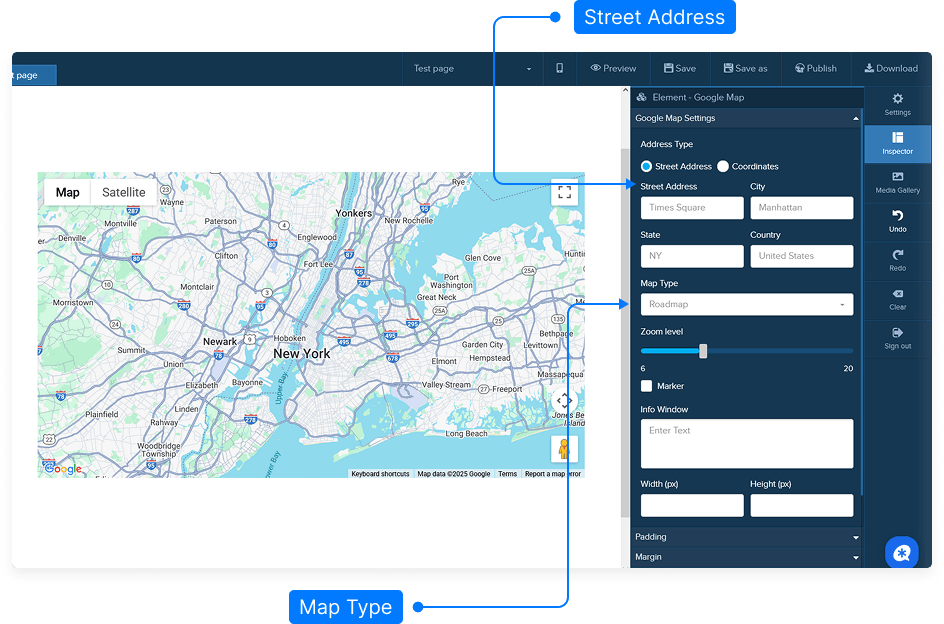Viewport: 944px width, 624px height.
Task: Click the Zoom level slider handle
Action: (x=703, y=351)
